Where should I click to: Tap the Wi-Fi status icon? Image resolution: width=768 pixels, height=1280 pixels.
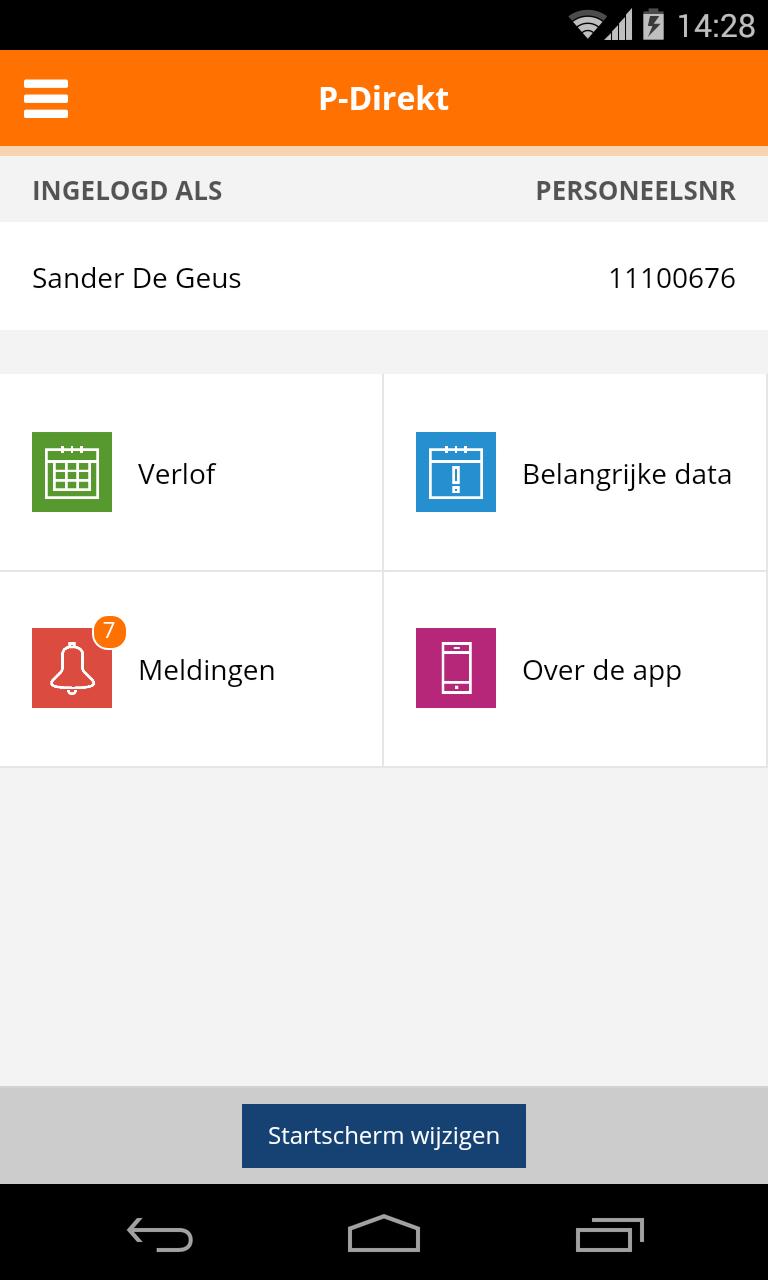pyautogui.click(x=587, y=25)
